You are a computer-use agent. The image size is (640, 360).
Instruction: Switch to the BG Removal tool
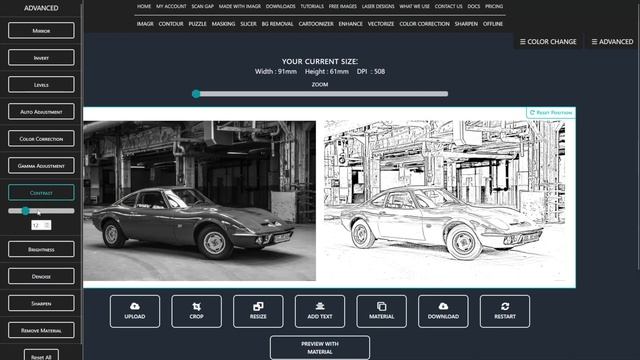(277, 24)
